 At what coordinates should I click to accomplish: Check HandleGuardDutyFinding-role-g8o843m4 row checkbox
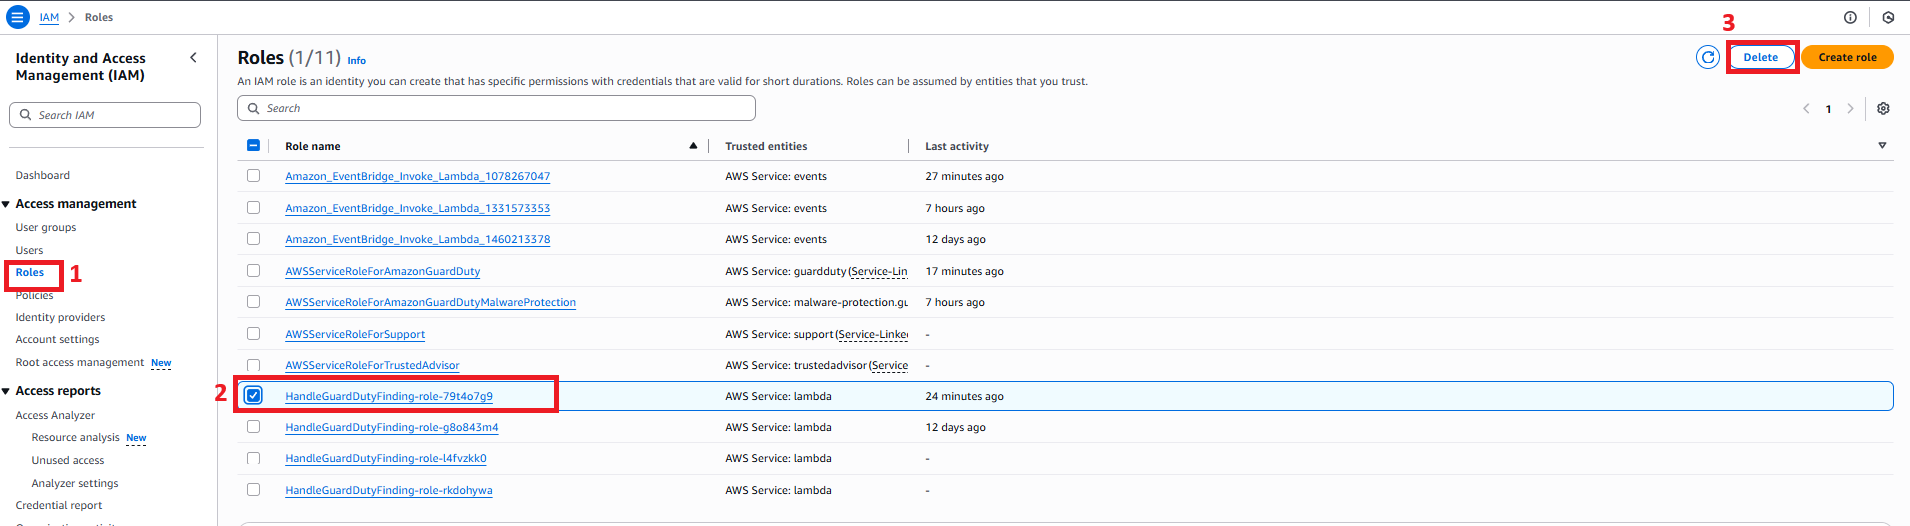click(x=253, y=426)
